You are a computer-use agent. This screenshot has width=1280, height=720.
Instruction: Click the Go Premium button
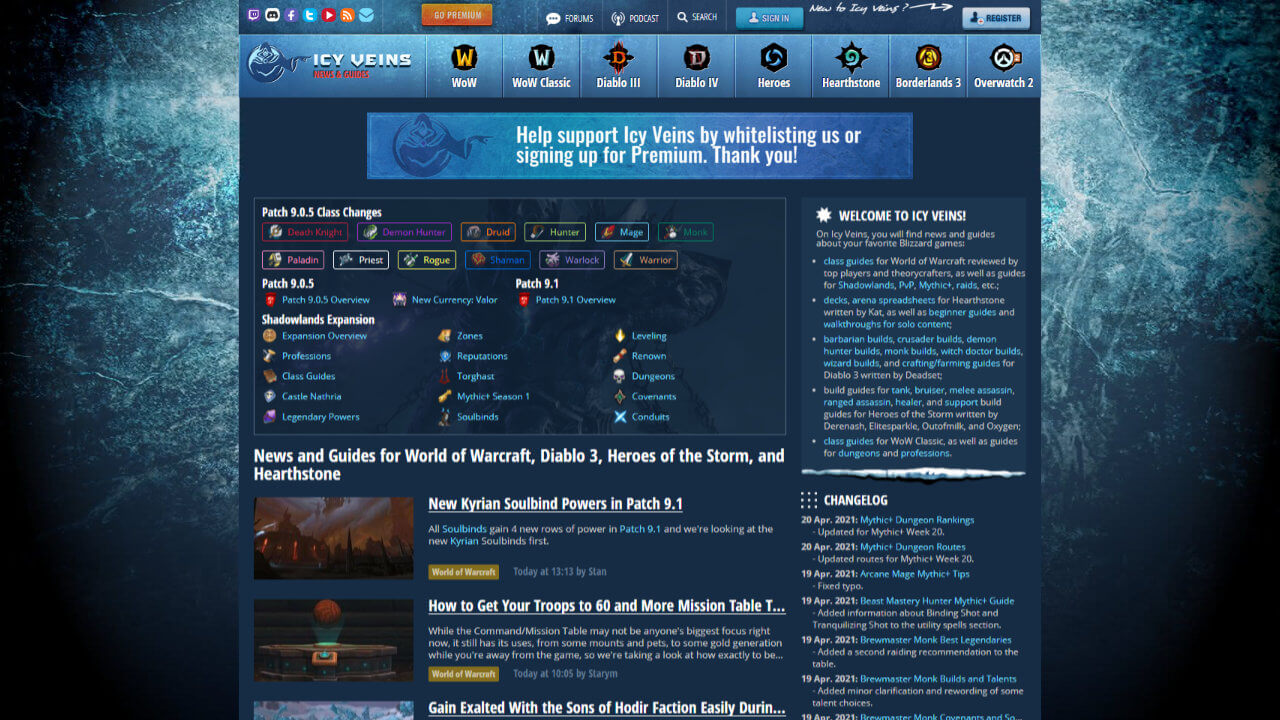pyautogui.click(x=457, y=15)
